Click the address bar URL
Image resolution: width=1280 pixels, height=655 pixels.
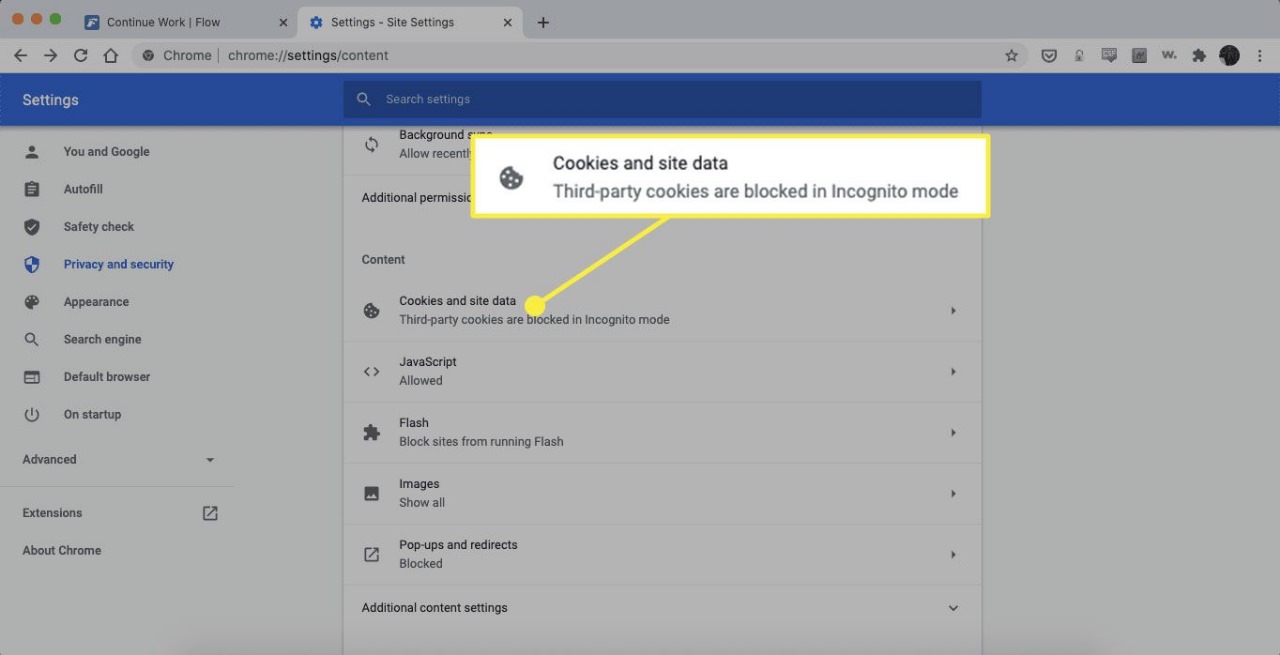pyautogui.click(x=308, y=56)
